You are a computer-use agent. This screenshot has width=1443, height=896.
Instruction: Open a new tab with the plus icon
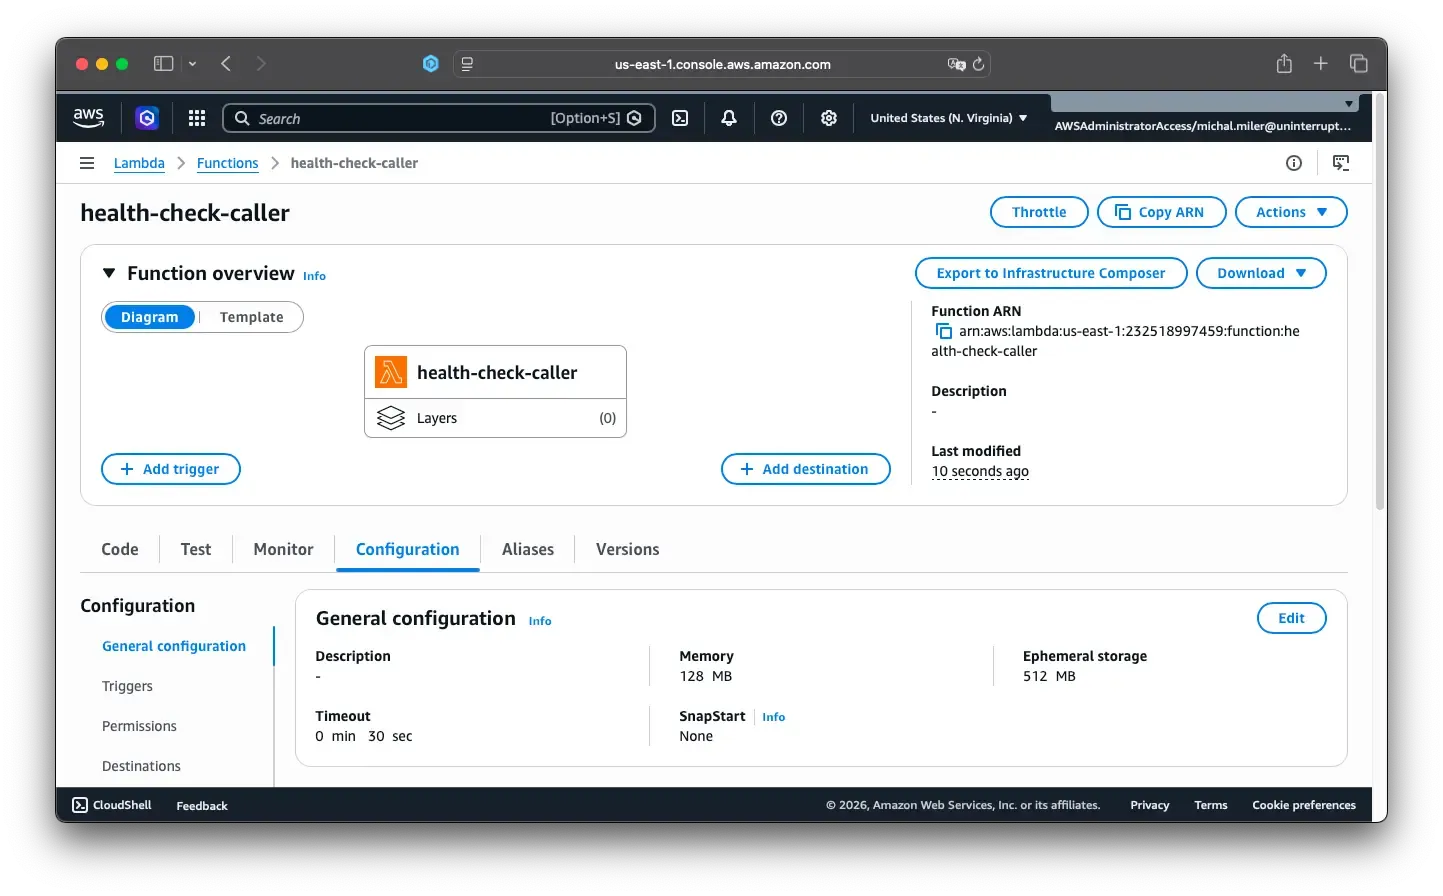pyautogui.click(x=1321, y=64)
